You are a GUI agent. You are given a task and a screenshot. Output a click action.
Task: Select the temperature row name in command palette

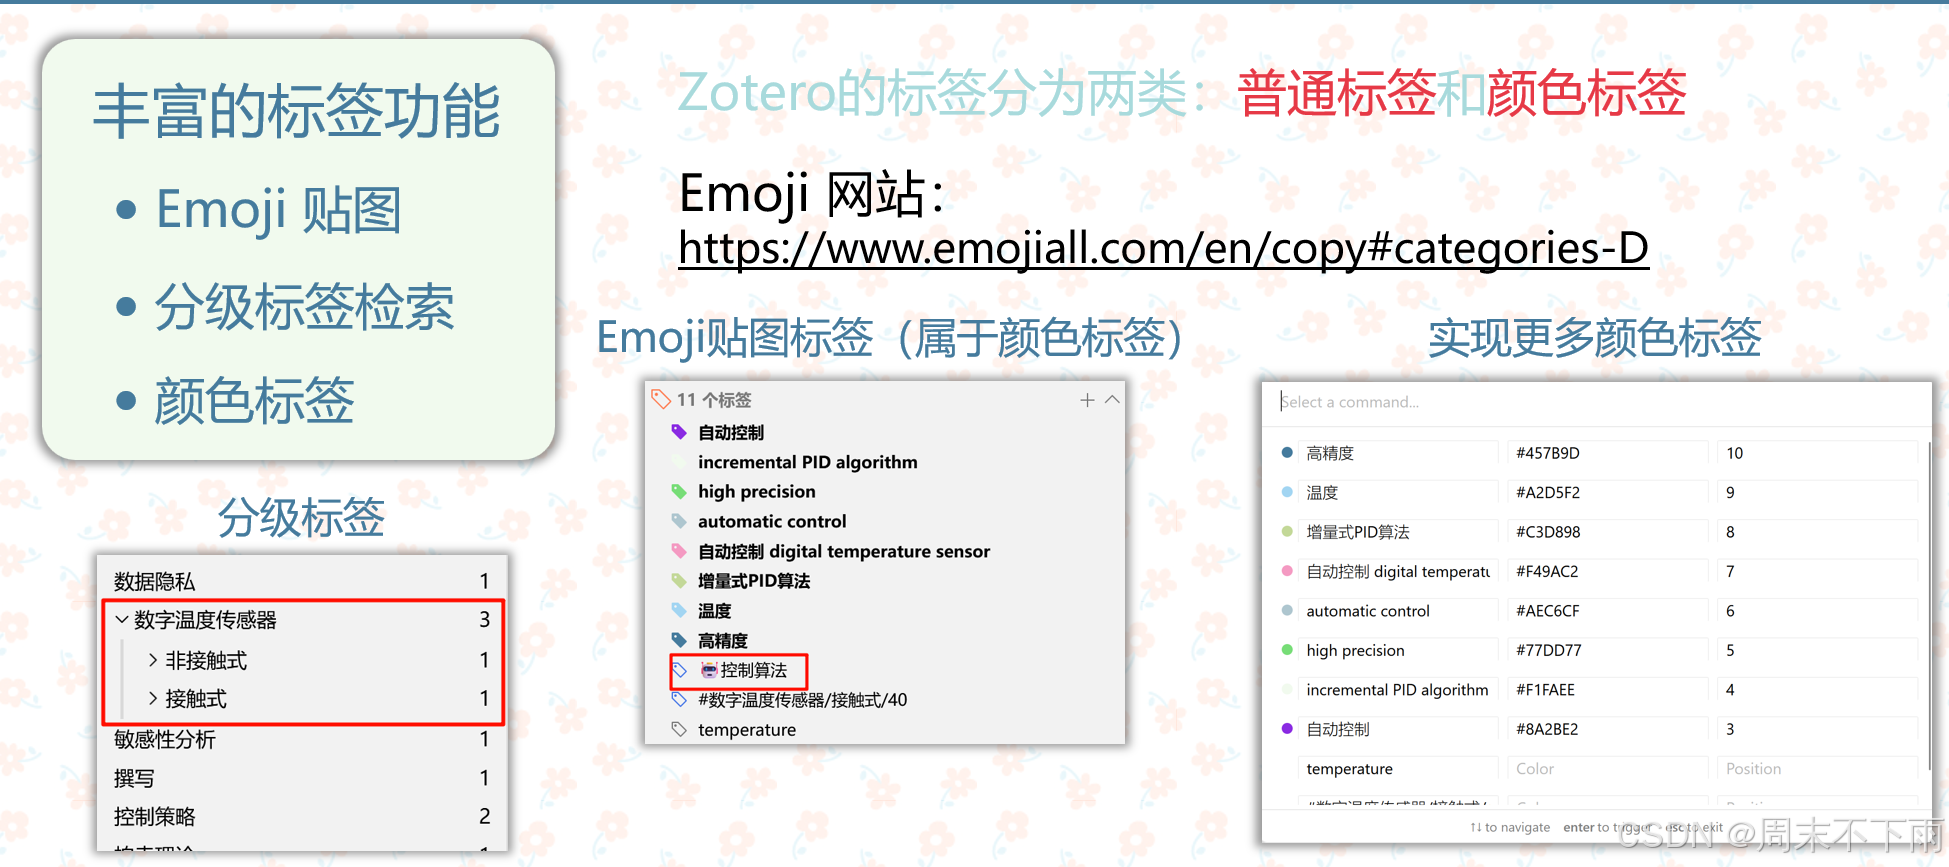pyautogui.click(x=1397, y=769)
